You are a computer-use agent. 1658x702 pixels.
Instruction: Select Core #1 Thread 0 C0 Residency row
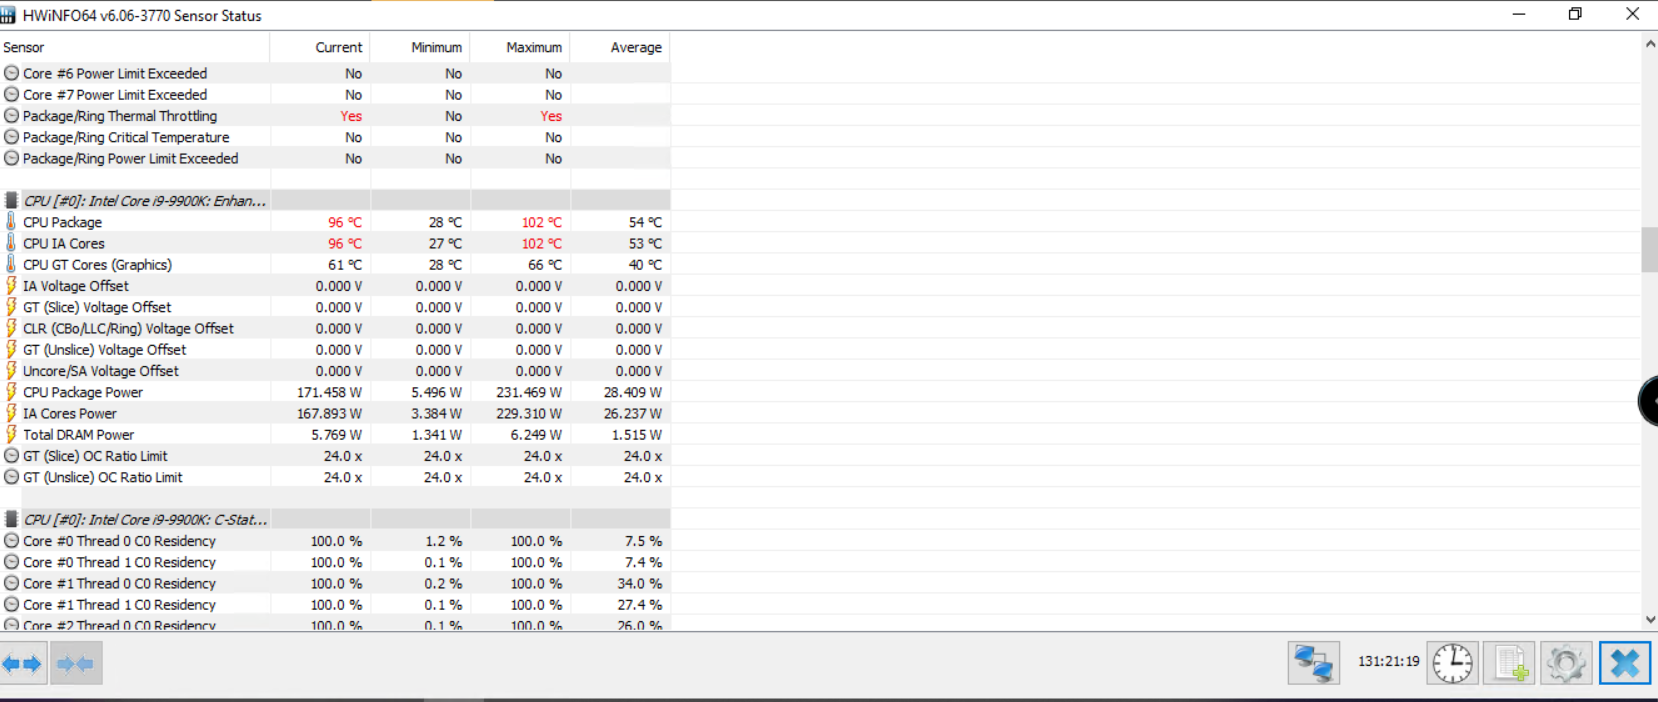(335, 583)
